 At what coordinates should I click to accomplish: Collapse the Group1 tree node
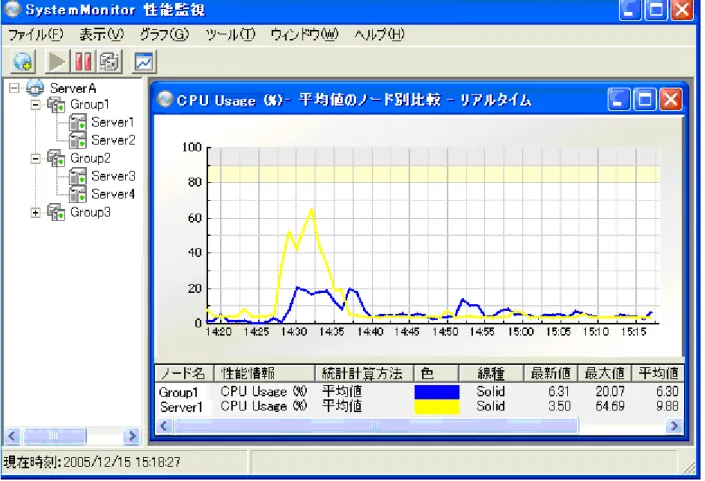[x=36, y=105]
